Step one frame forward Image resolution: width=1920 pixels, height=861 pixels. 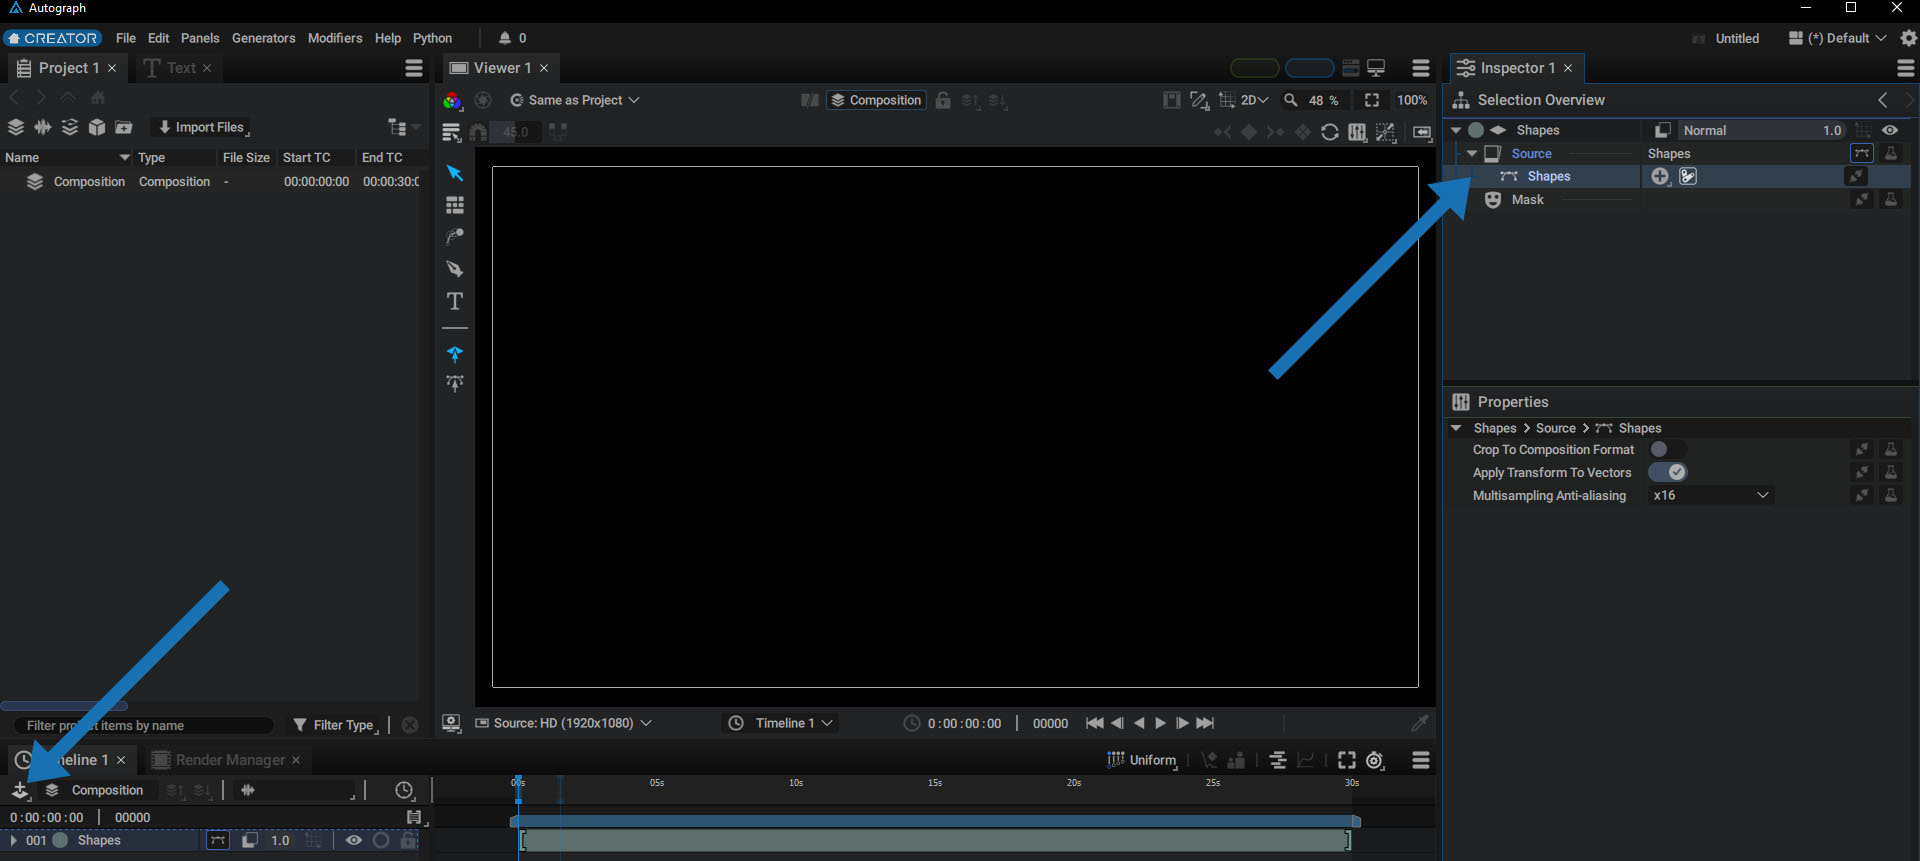[1182, 723]
